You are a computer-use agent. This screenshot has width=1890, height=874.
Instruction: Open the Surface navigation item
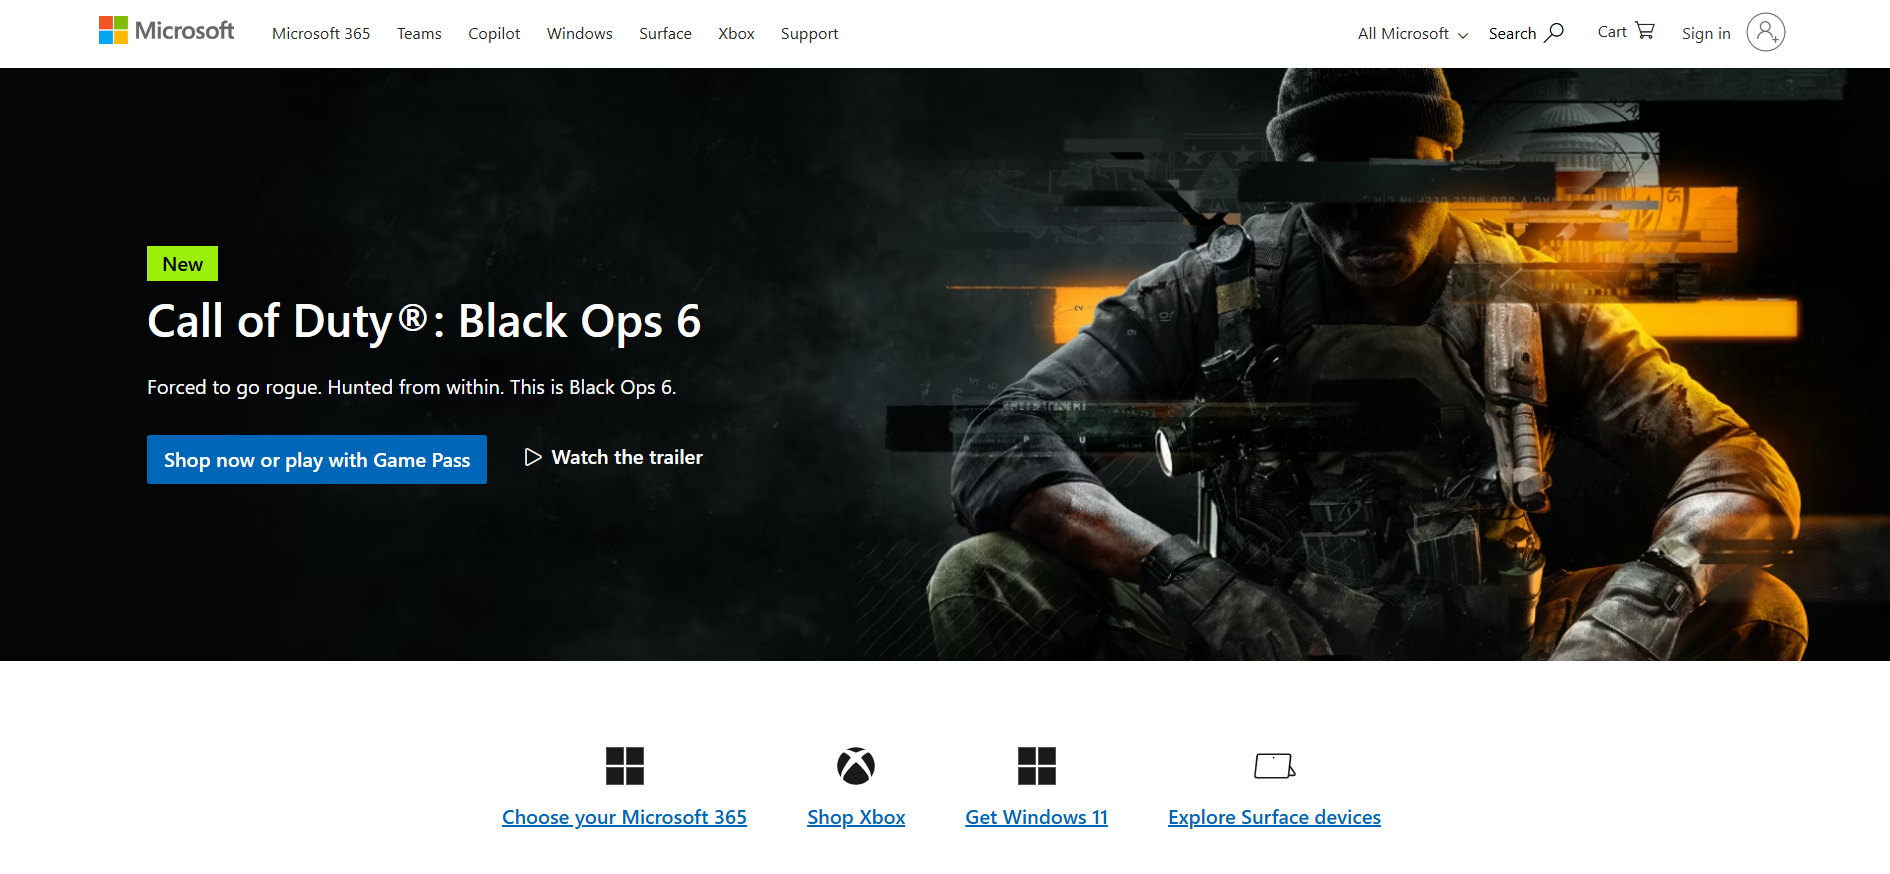pos(665,34)
